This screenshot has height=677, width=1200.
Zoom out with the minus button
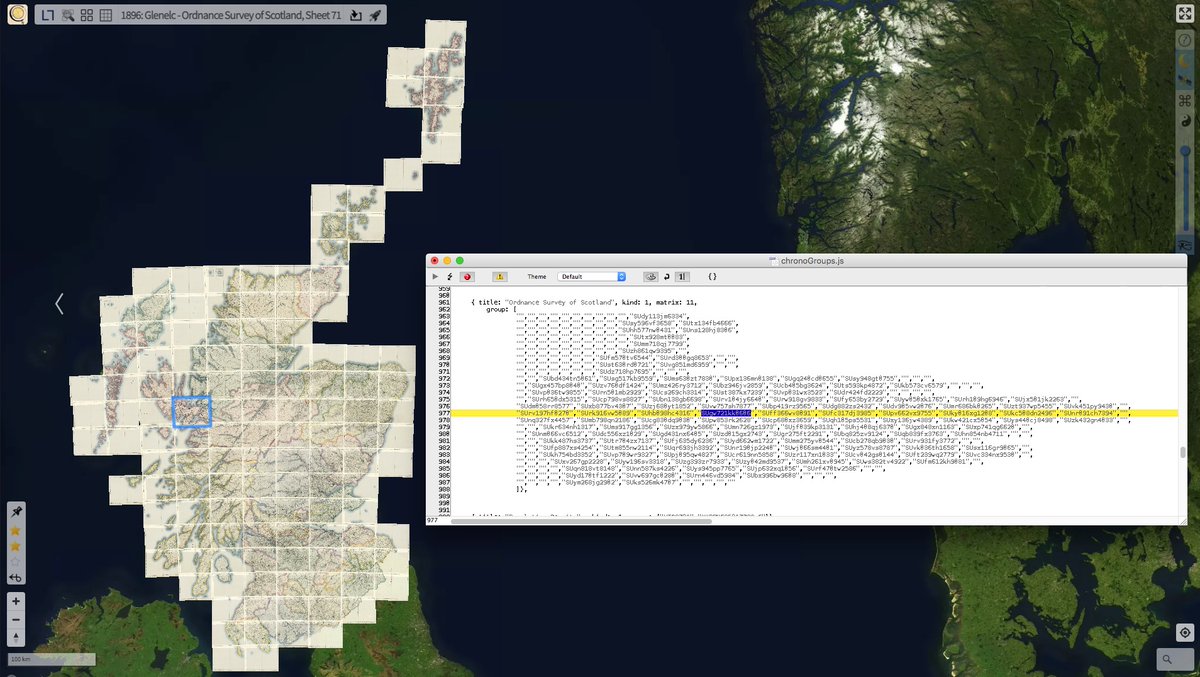[x=16, y=620]
